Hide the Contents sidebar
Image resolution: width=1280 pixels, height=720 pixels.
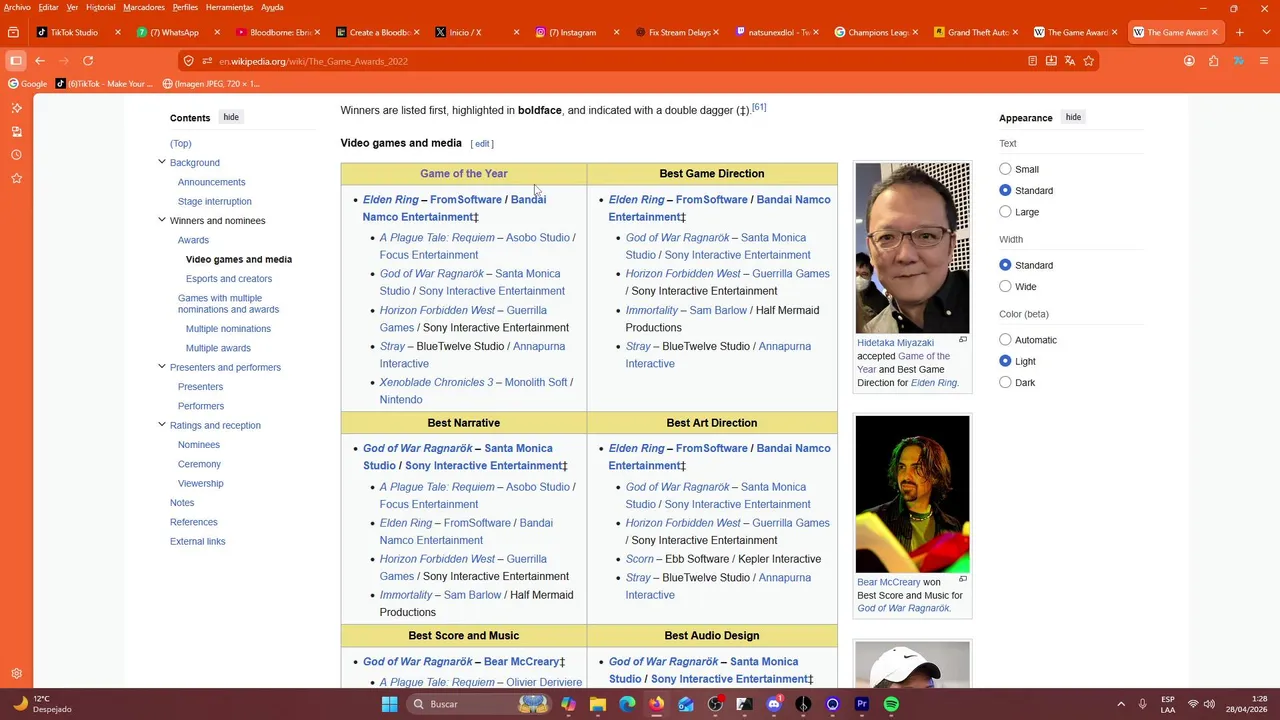click(231, 117)
